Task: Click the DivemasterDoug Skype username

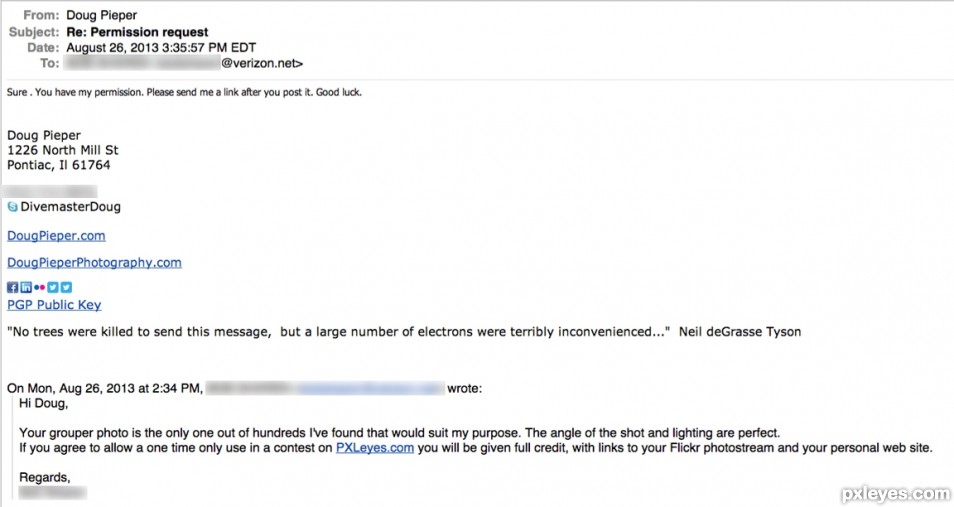Action: [71, 207]
